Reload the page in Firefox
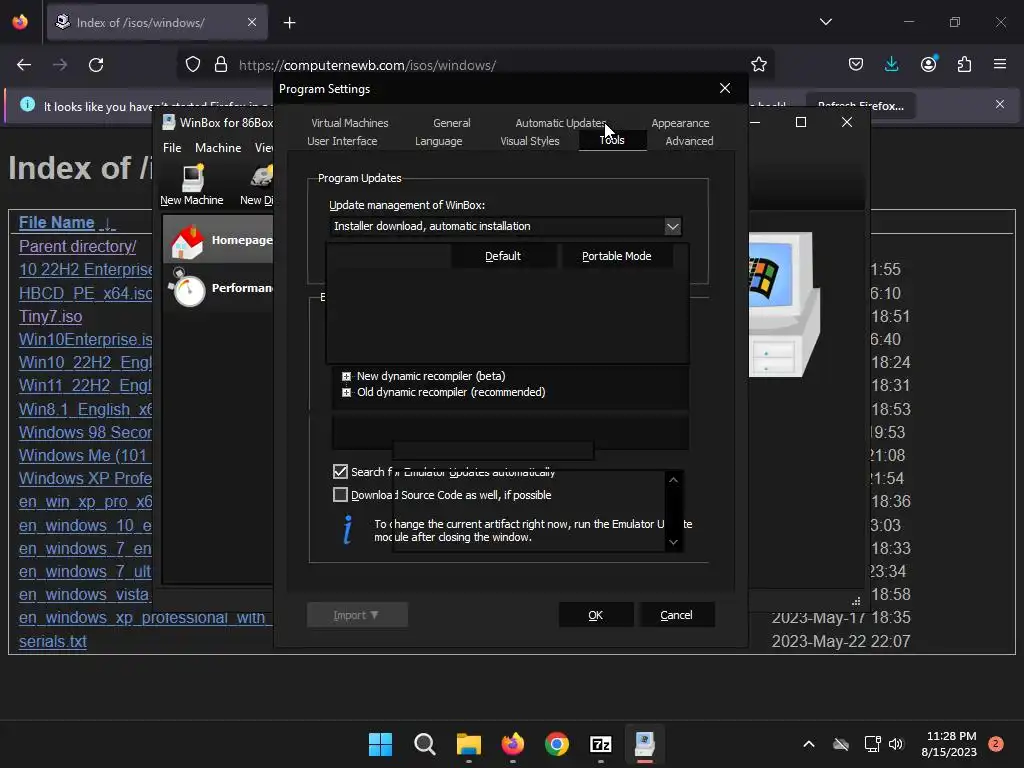The image size is (1024, 768). (x=96, y=65)
